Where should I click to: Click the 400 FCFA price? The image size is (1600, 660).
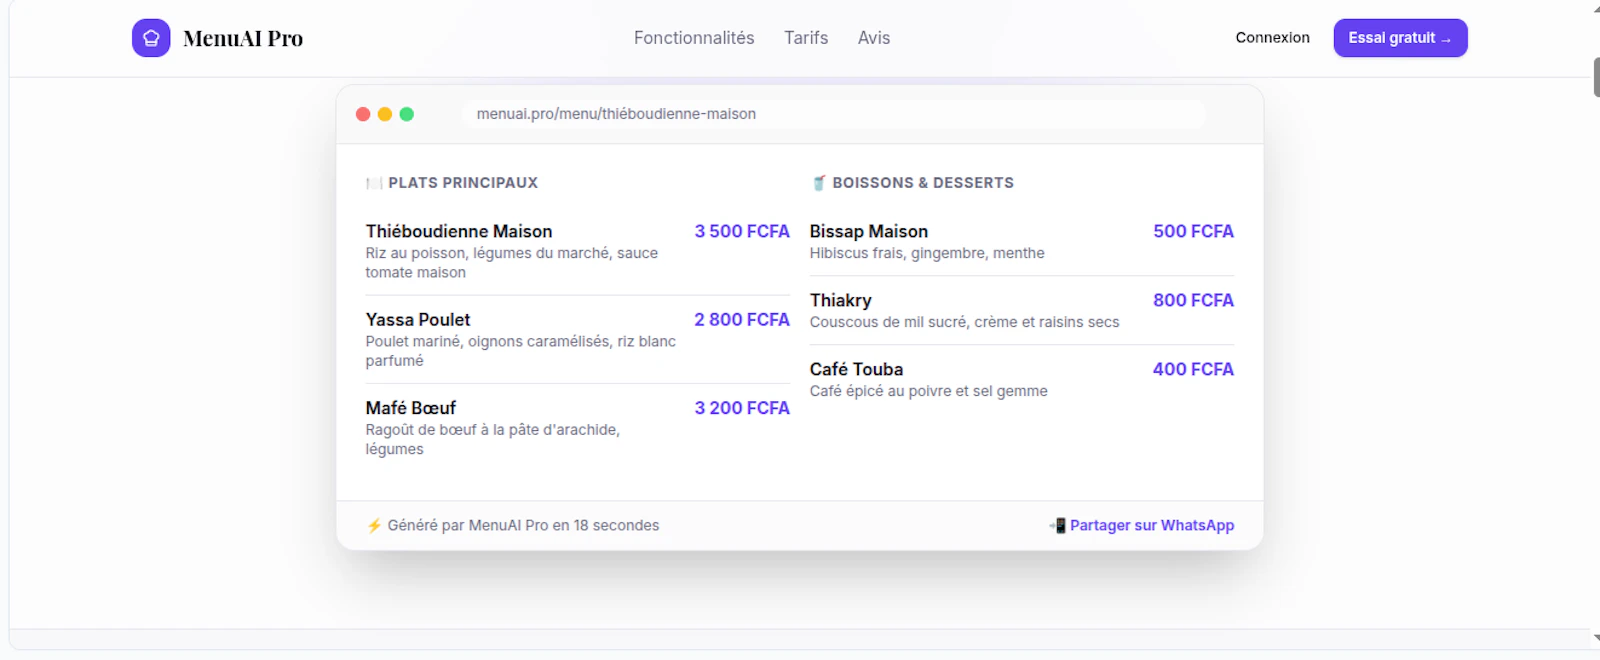1193,369
